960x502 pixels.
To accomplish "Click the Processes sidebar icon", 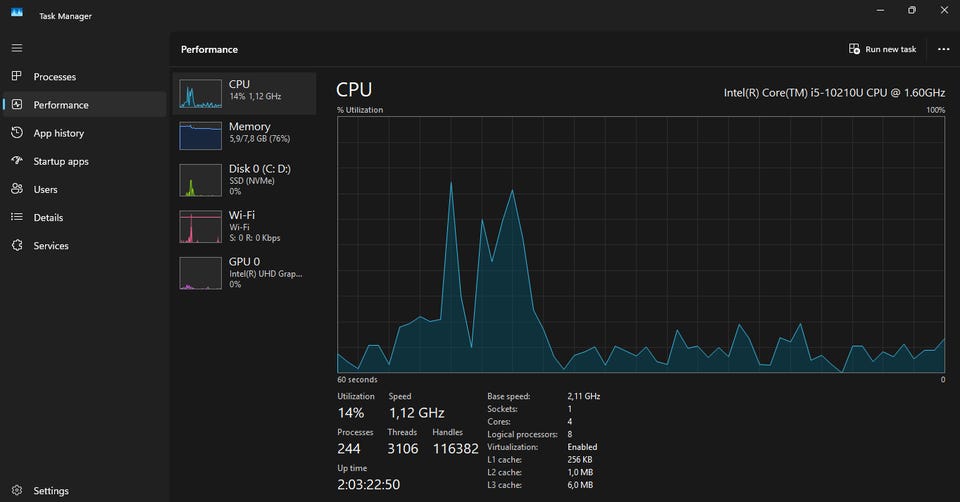I will 17,76.
